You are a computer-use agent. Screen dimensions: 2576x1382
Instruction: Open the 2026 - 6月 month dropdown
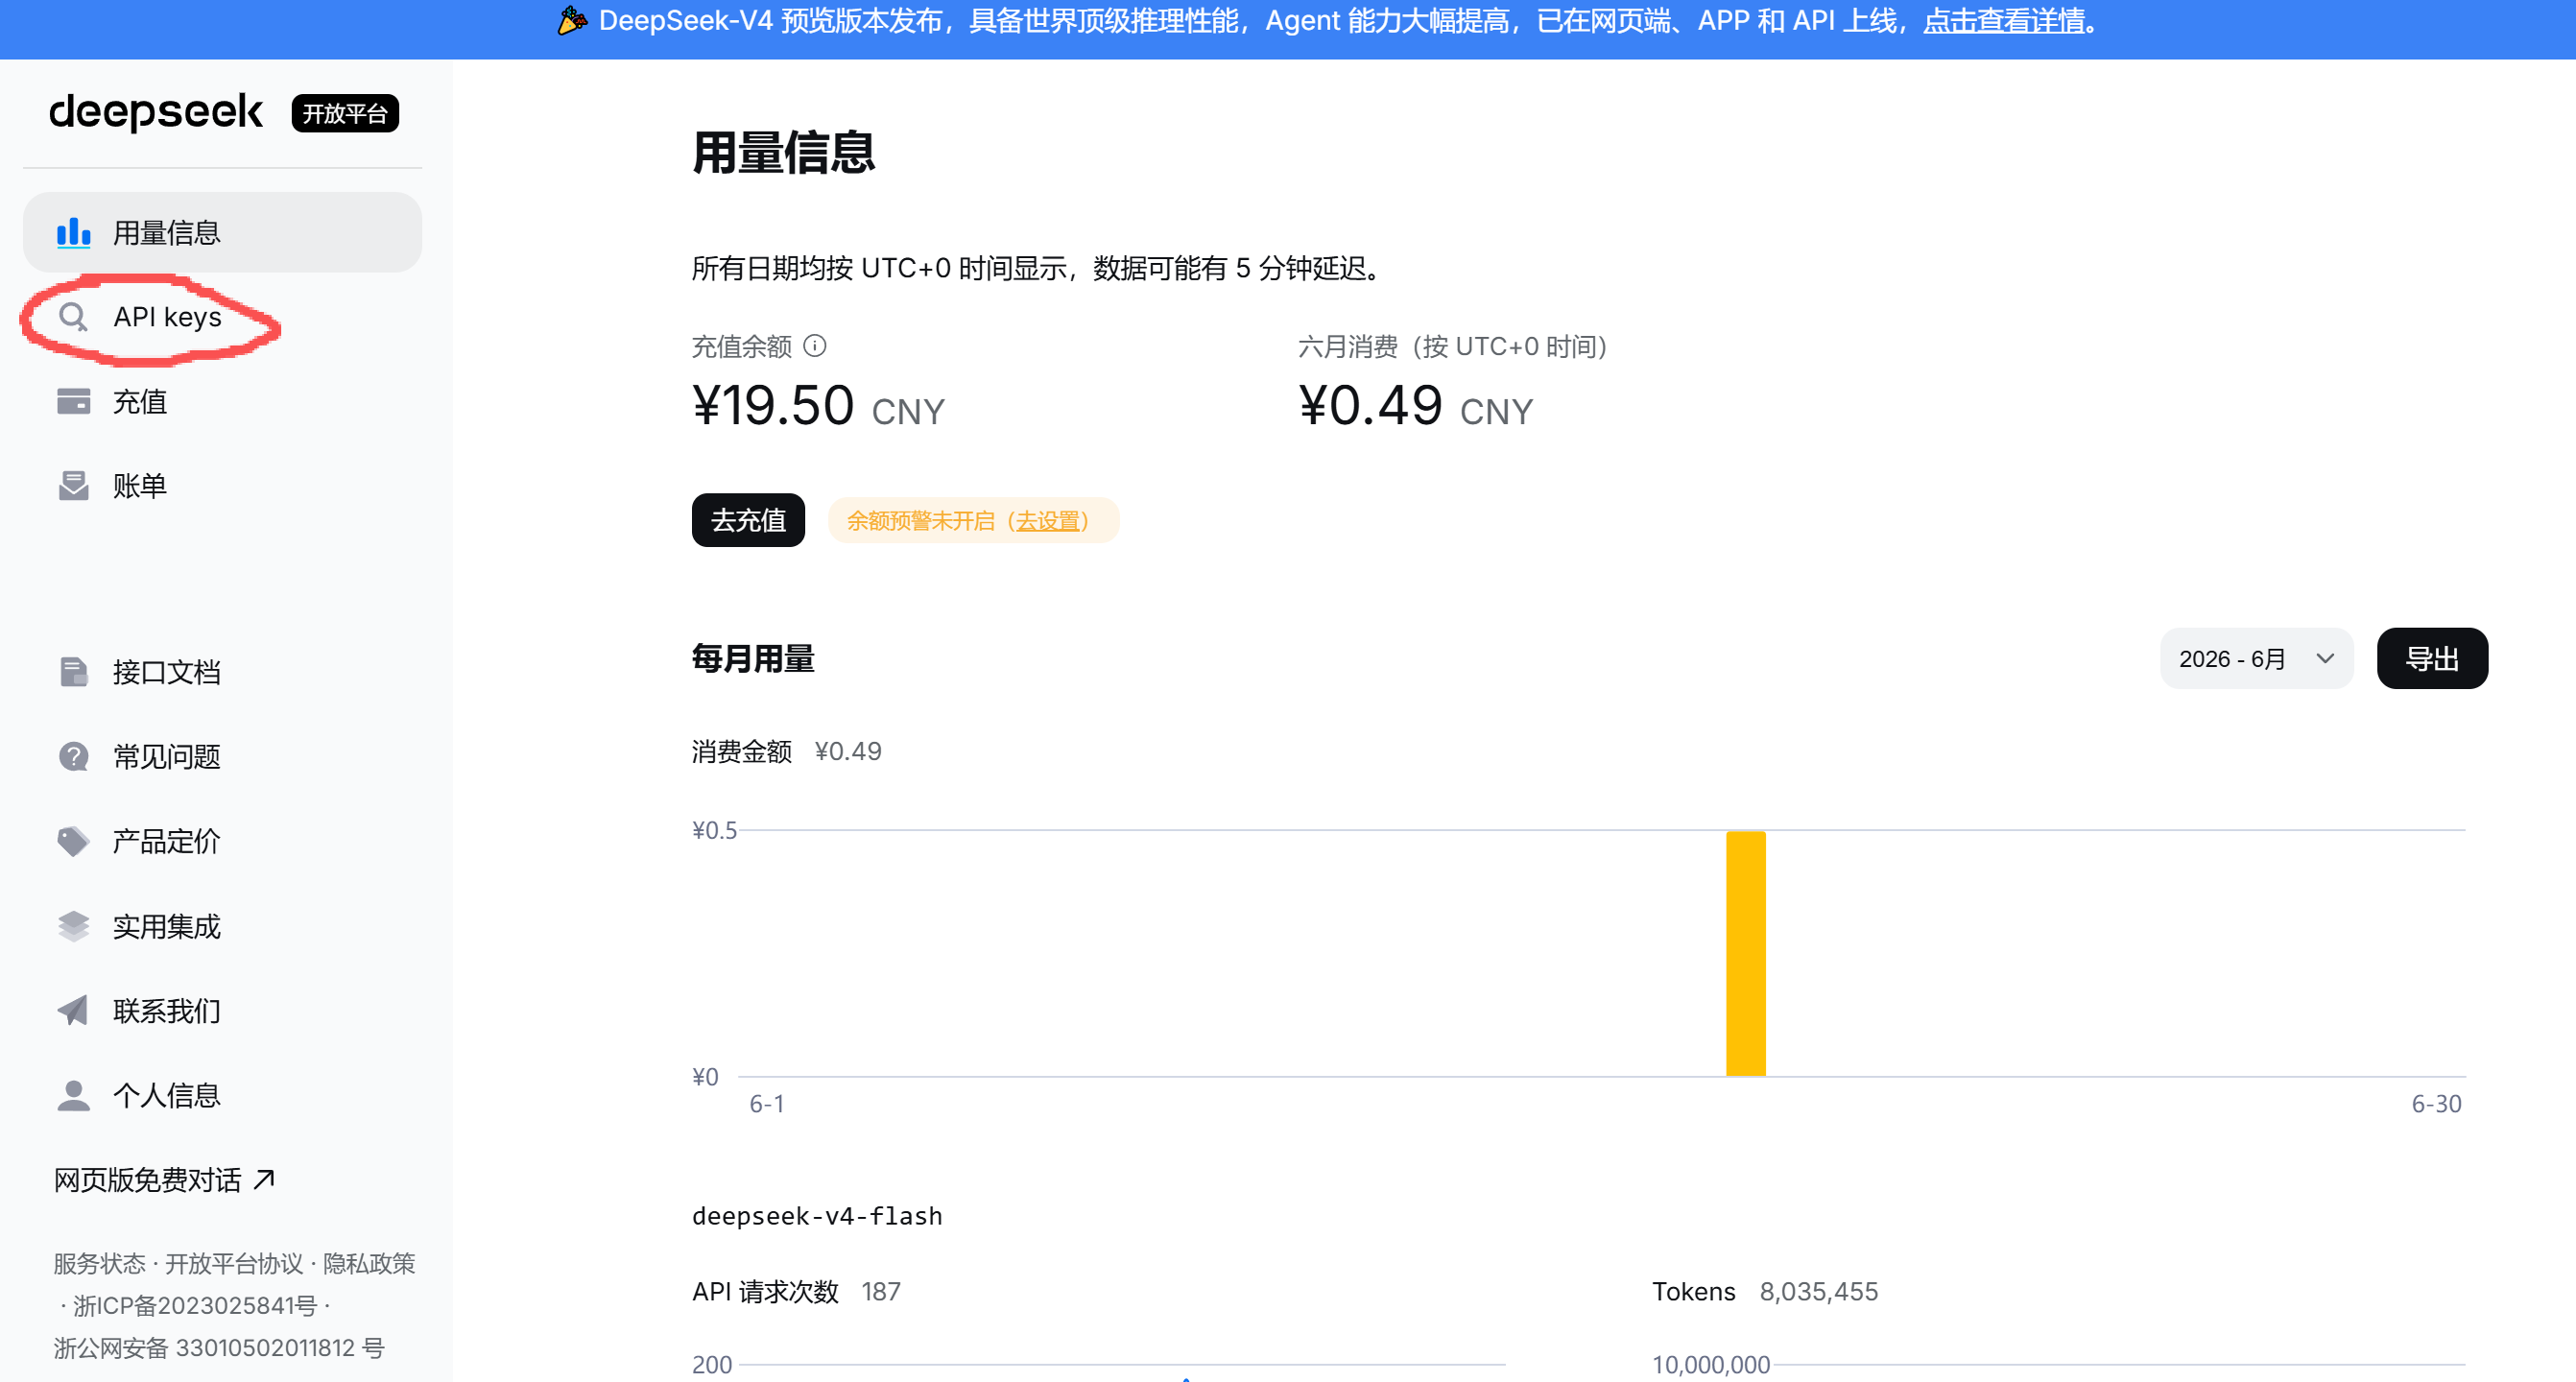pyautogui.click(x=2256, y=659)
